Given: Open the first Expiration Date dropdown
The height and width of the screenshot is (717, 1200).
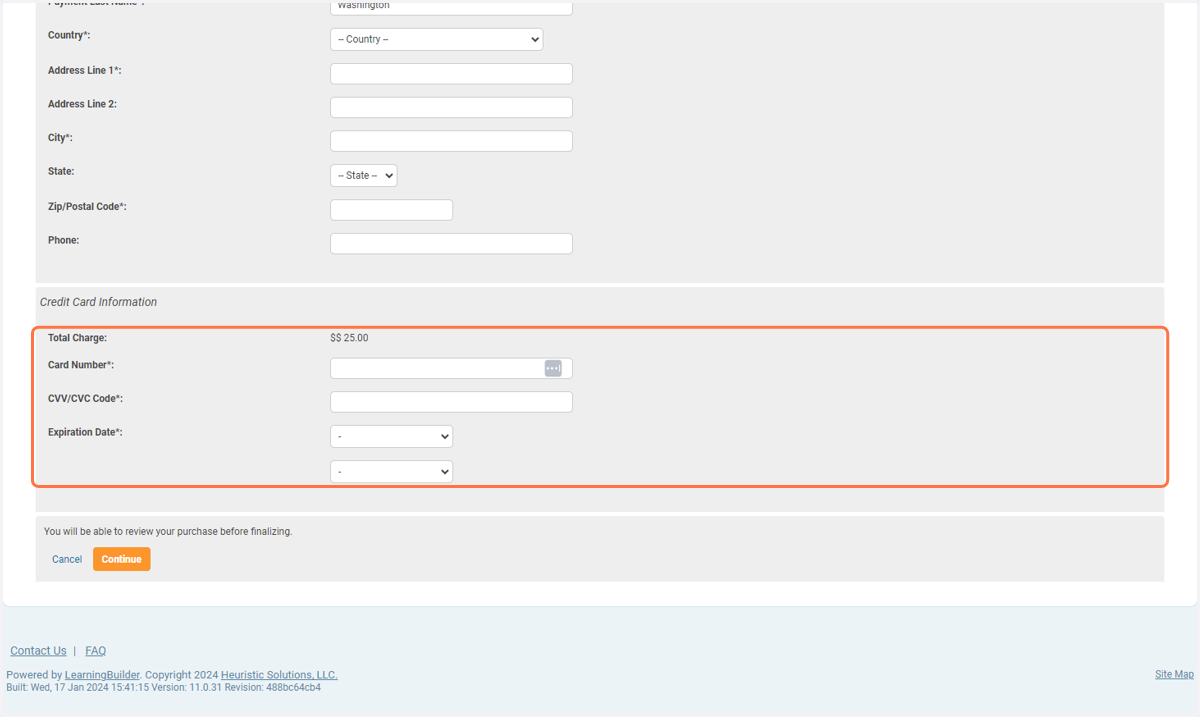Looking at the screenshot, I should tap(391, 436).
